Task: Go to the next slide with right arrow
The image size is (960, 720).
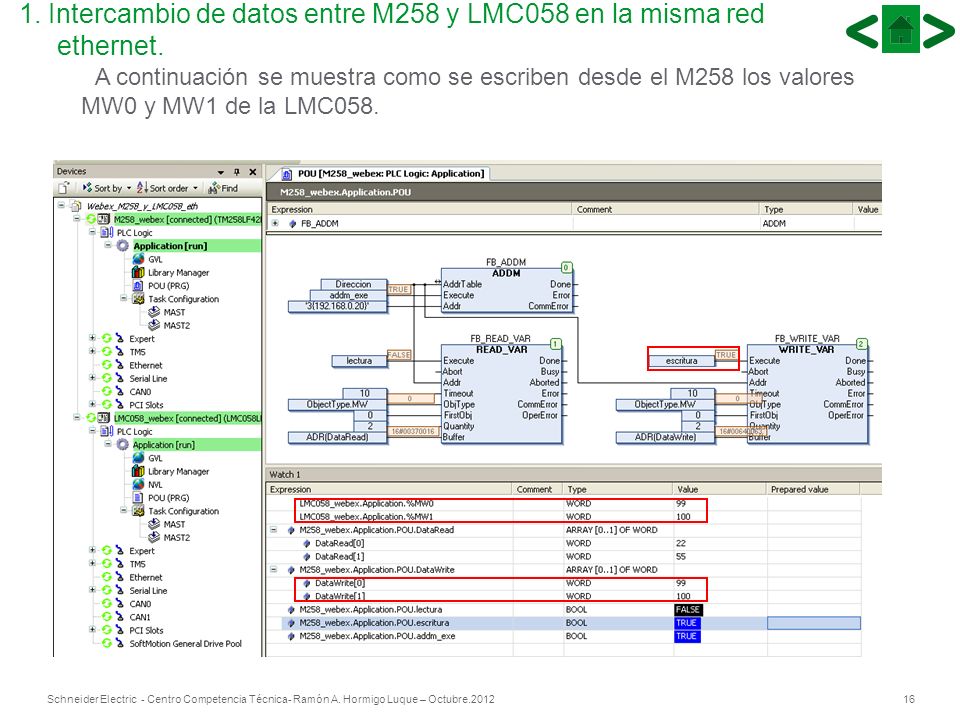Action: click(939, 29)
